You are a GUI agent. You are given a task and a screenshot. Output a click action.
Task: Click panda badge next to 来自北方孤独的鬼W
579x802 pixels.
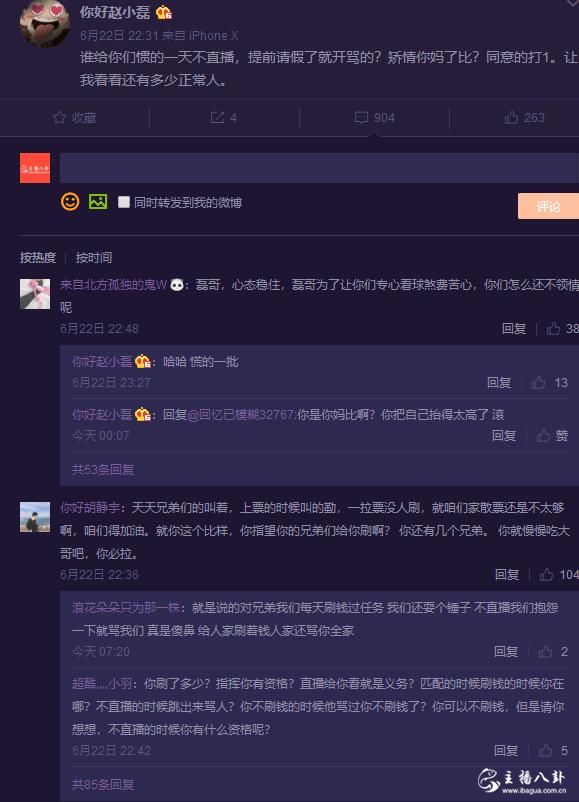coord(177,284)
